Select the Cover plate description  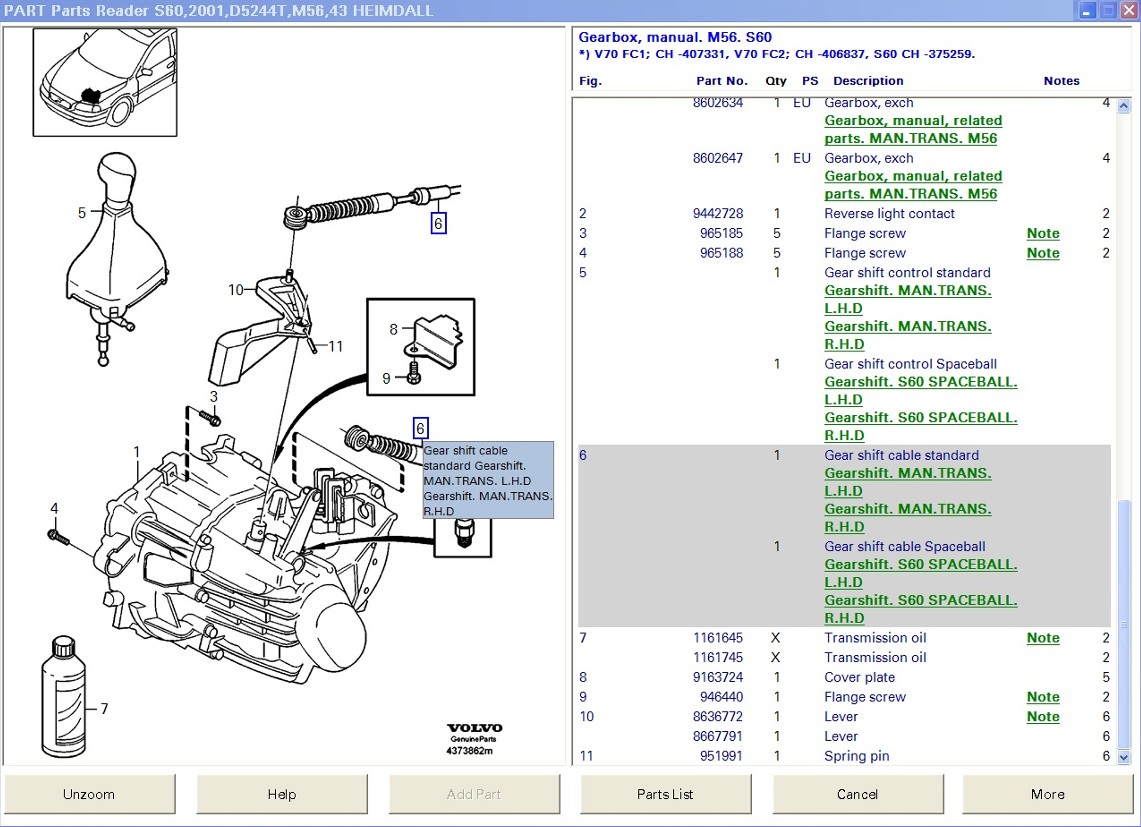(859, 677)
